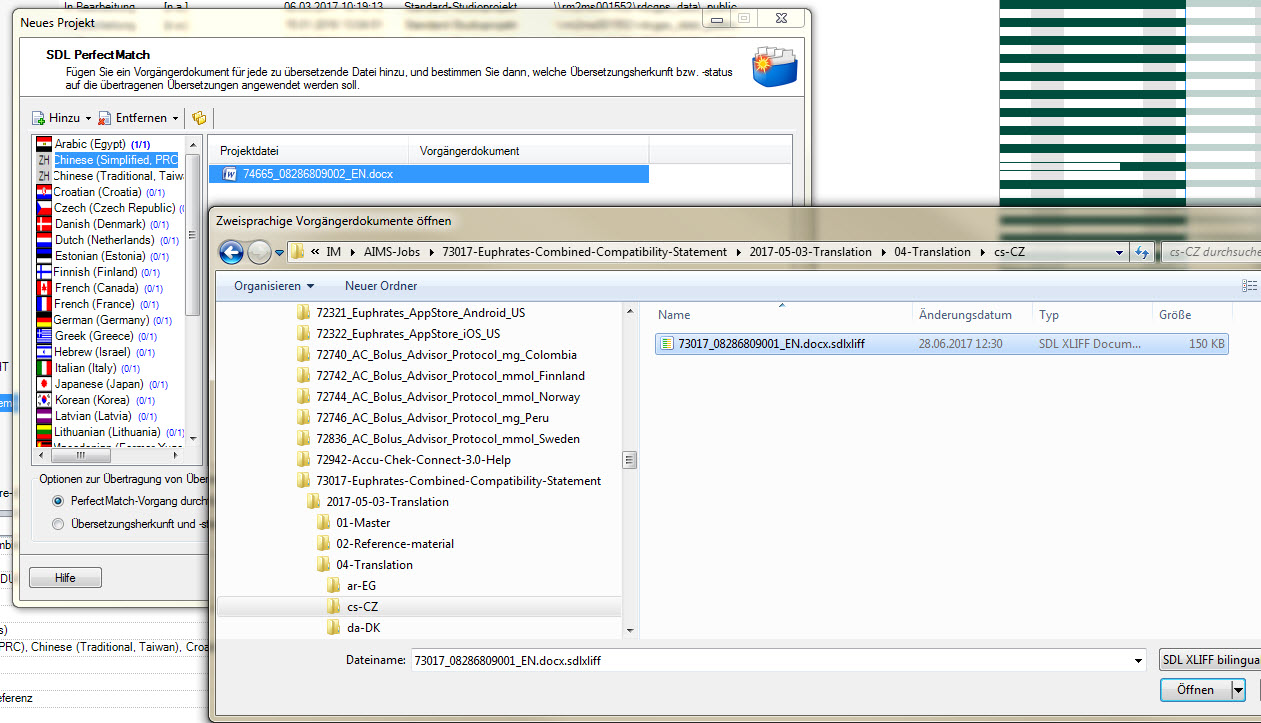Click the Vorgängerdokument column header
This screenshot has width=1261, height=723.
[529, 151]
